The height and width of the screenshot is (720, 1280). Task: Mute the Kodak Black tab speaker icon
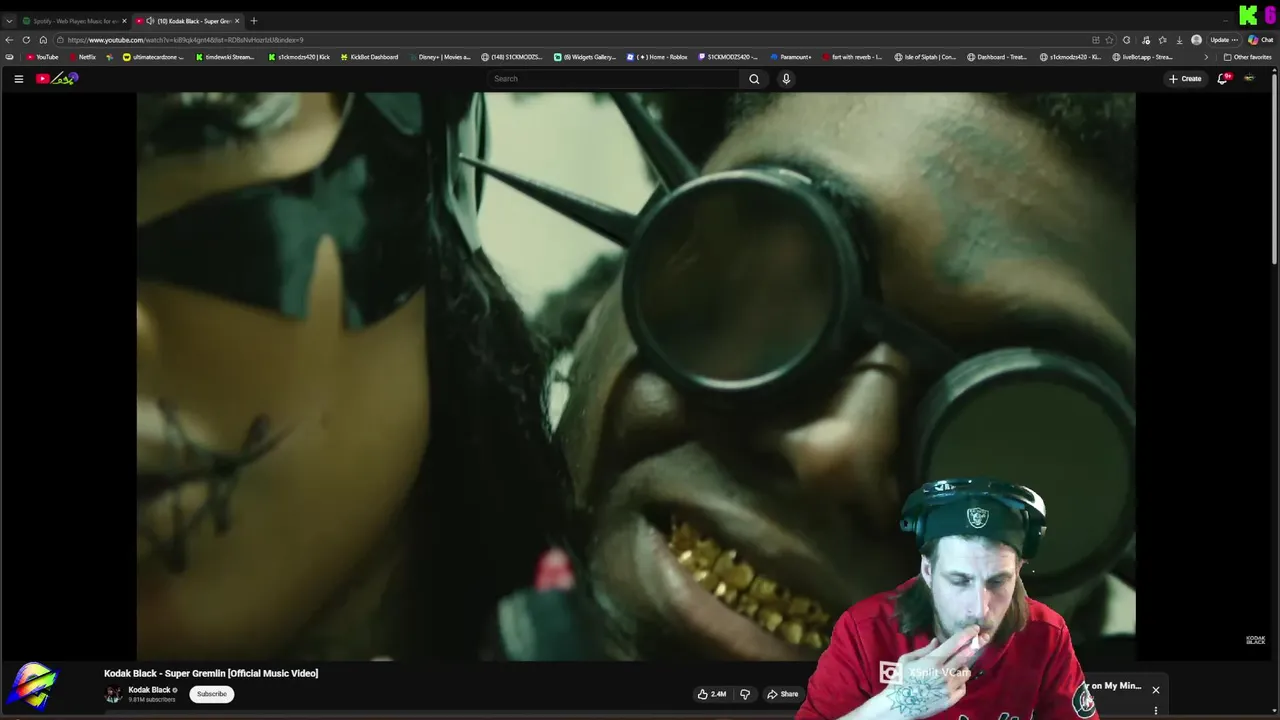150,21
